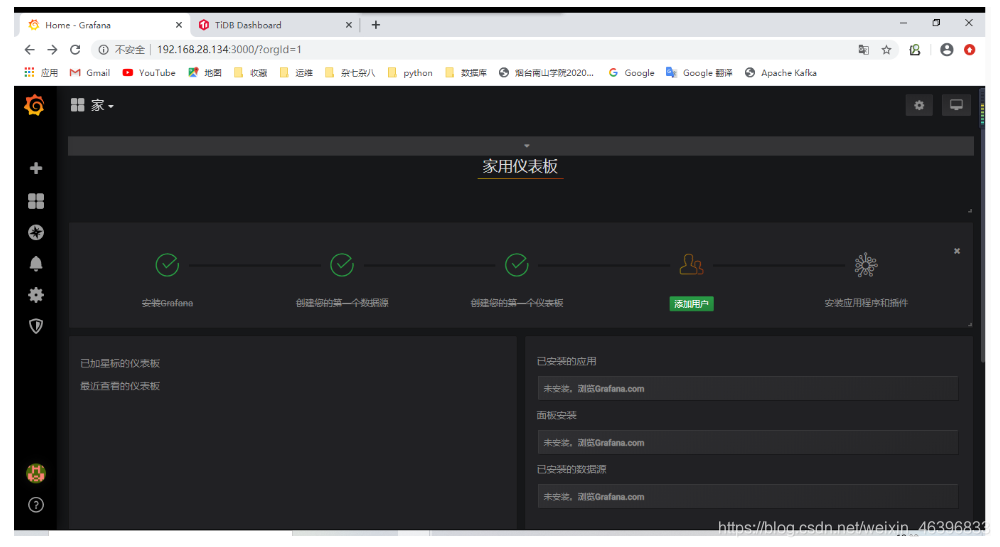Open the browser profile account icon
1000x547 pixels.
coord(946,50)
